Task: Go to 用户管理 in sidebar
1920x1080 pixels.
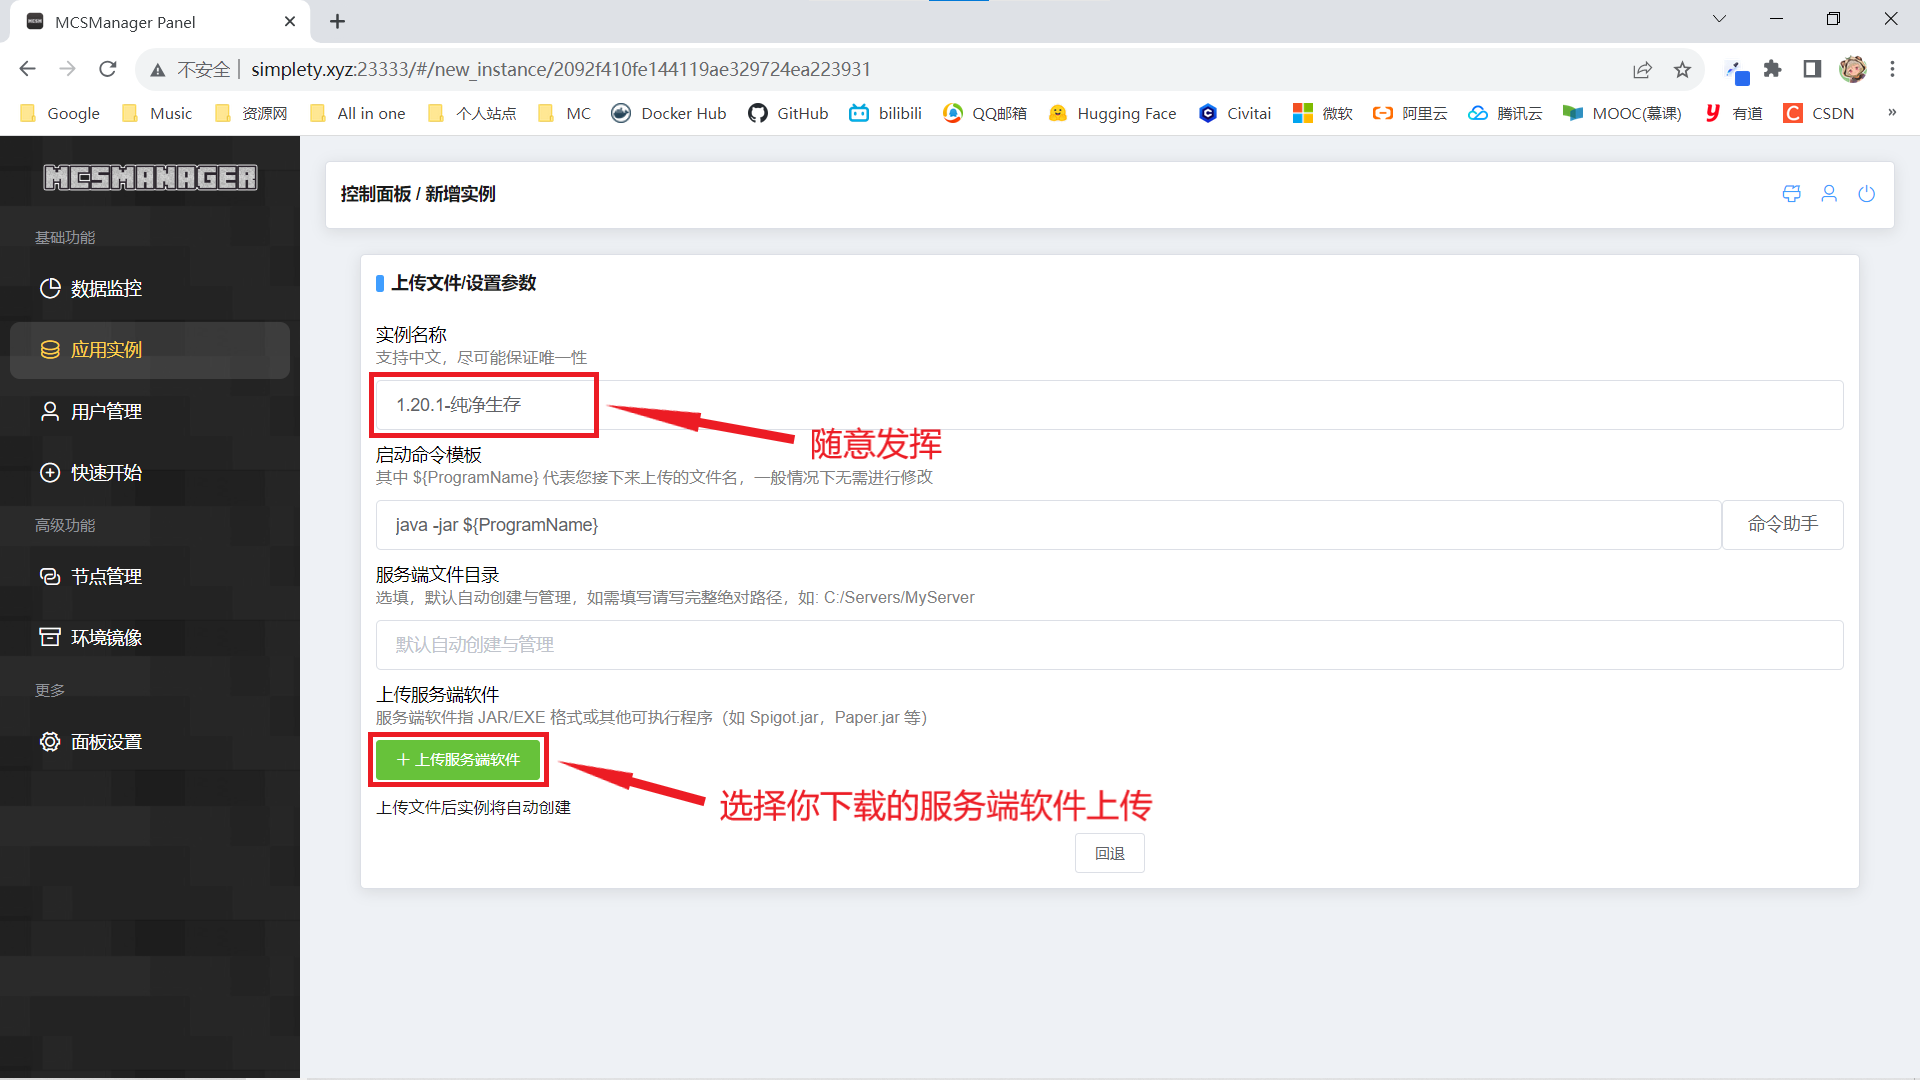Action: [x=106, y=411]
